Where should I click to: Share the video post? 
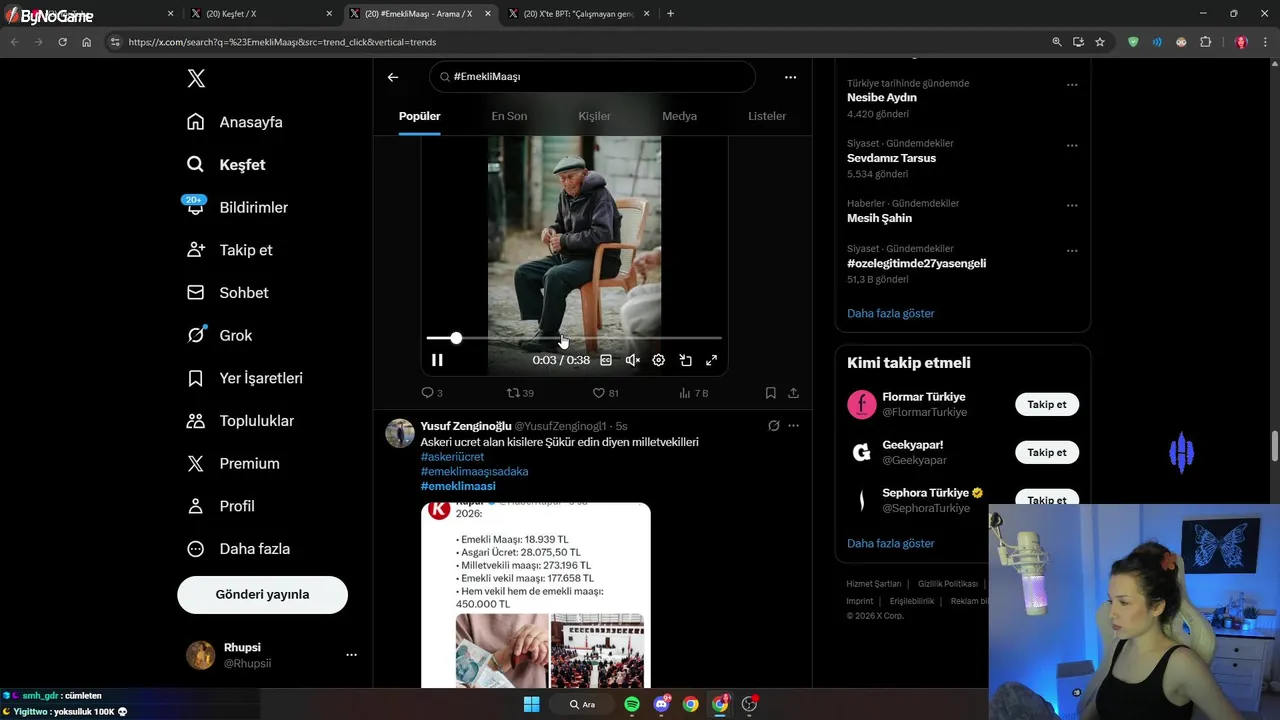[x=793, y=393]
